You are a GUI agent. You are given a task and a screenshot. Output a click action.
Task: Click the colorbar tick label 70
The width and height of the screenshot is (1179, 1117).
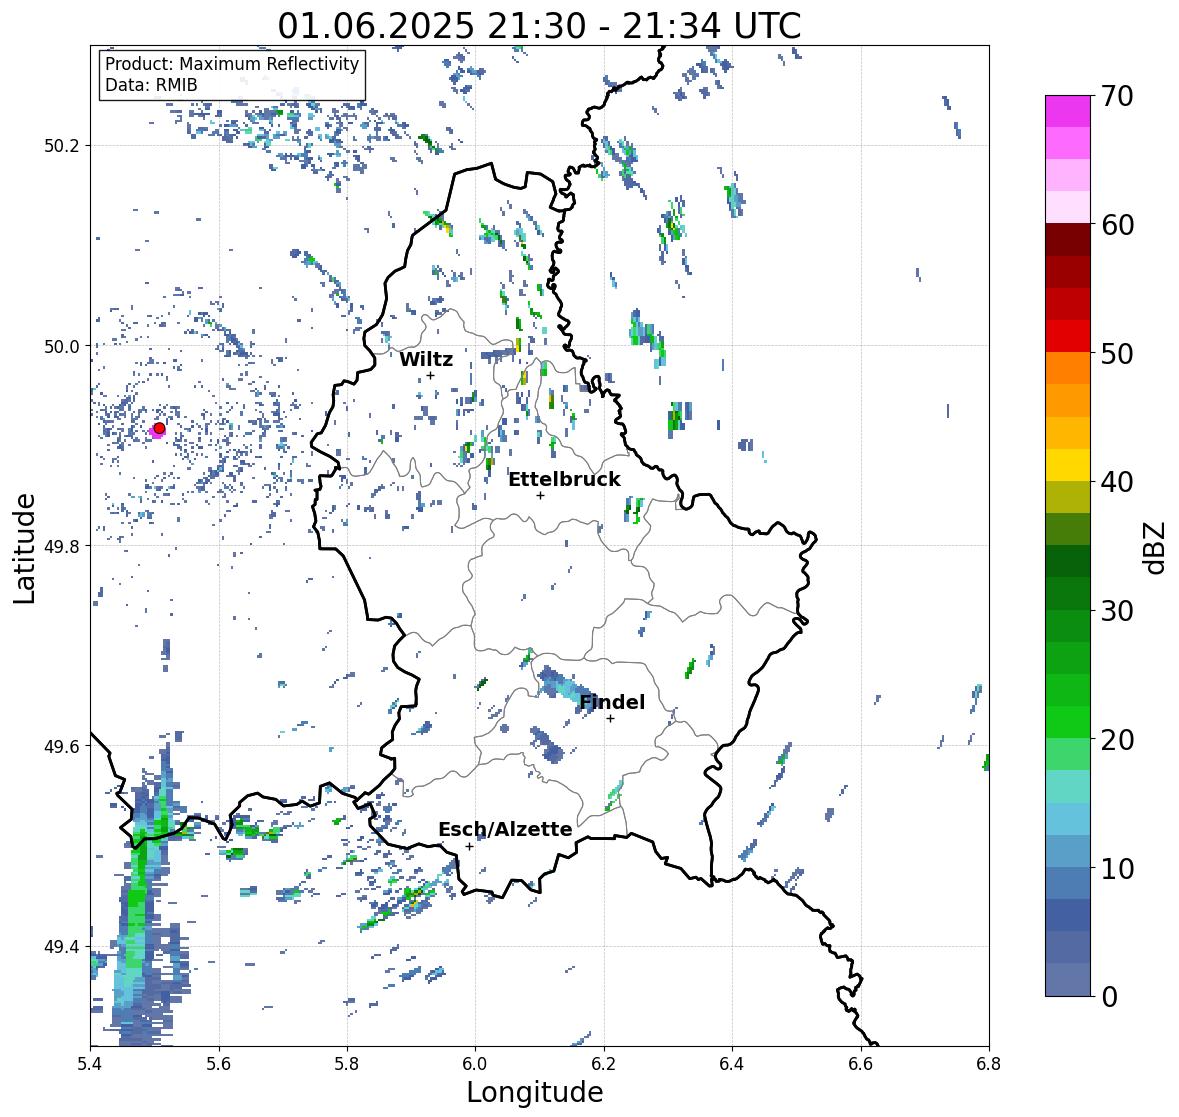[1117, 96]
